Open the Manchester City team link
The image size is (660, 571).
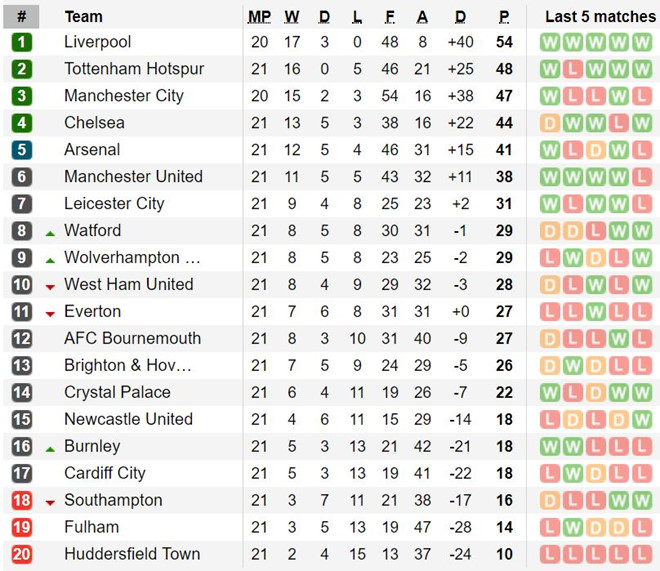[x=124, y=96]
